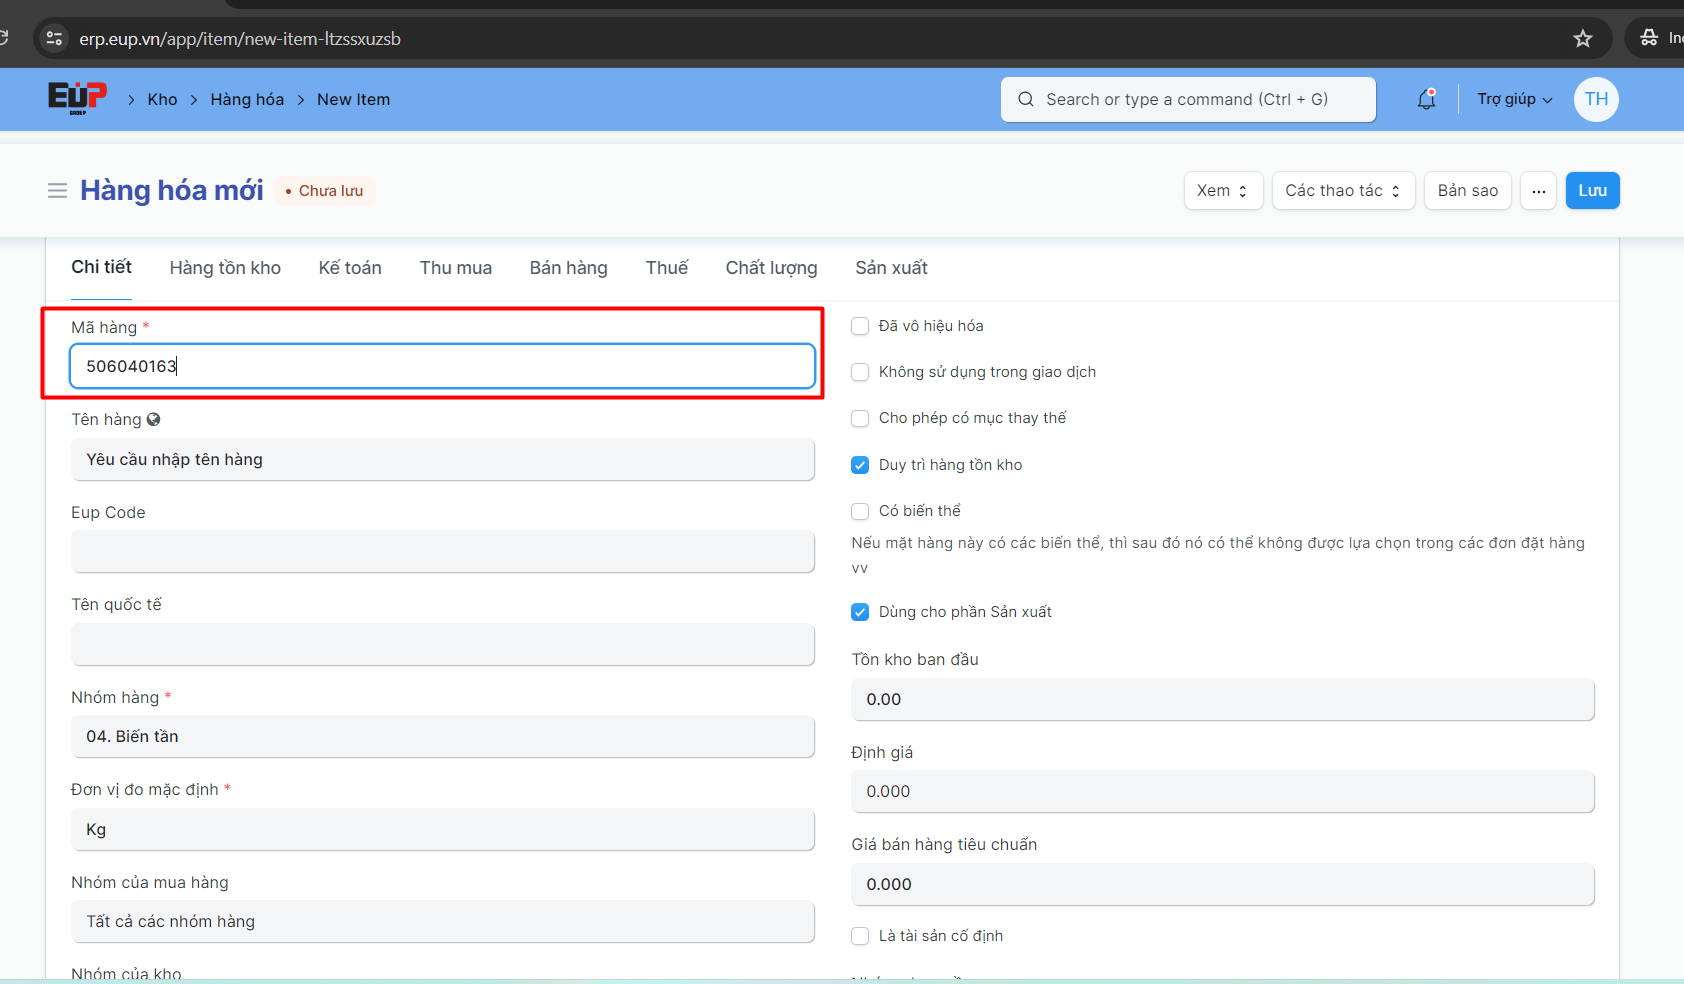
Task: Go to Hàng hóa breadcrumb link
Action: [x=247, y=100]
